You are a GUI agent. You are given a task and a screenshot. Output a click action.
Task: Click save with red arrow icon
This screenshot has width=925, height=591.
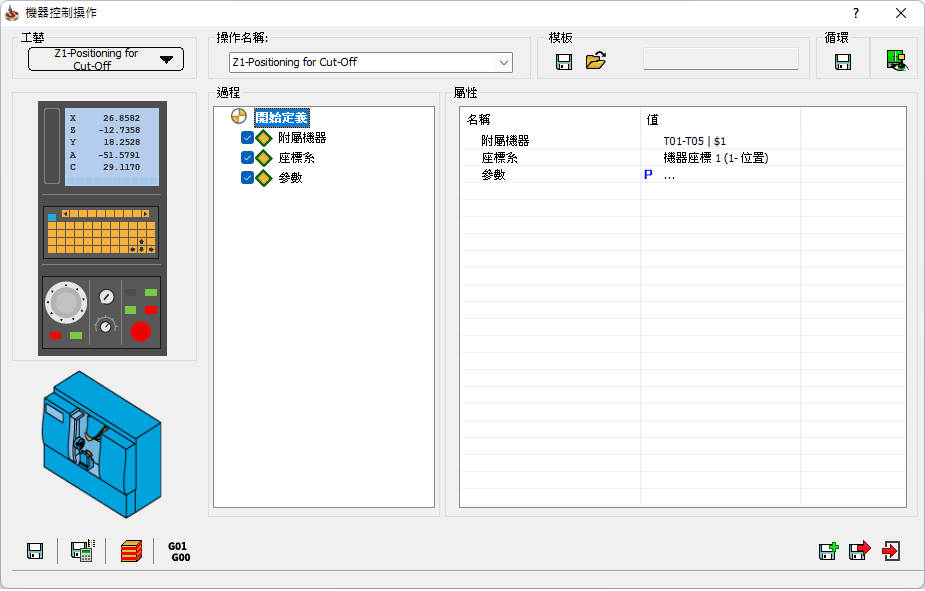point(860,550)
